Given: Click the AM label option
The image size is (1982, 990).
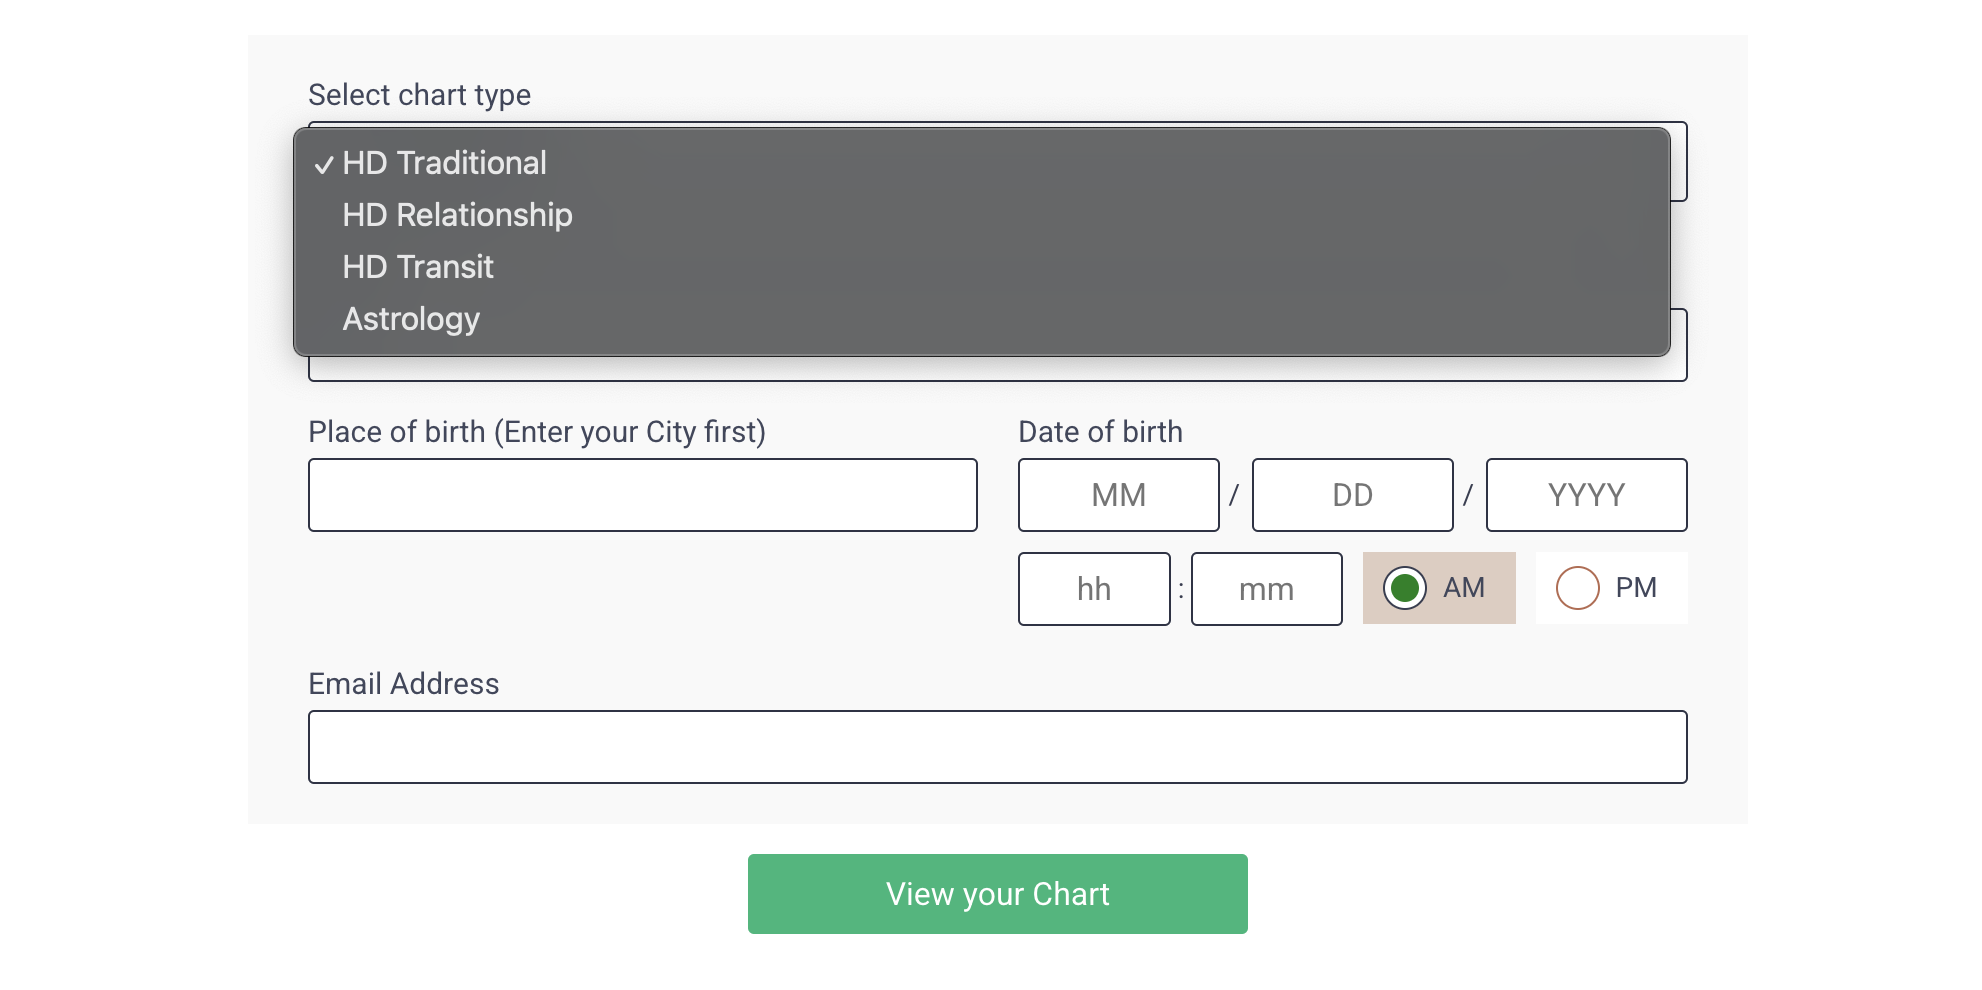Looking at the screenshot, I should [1464, 588].
